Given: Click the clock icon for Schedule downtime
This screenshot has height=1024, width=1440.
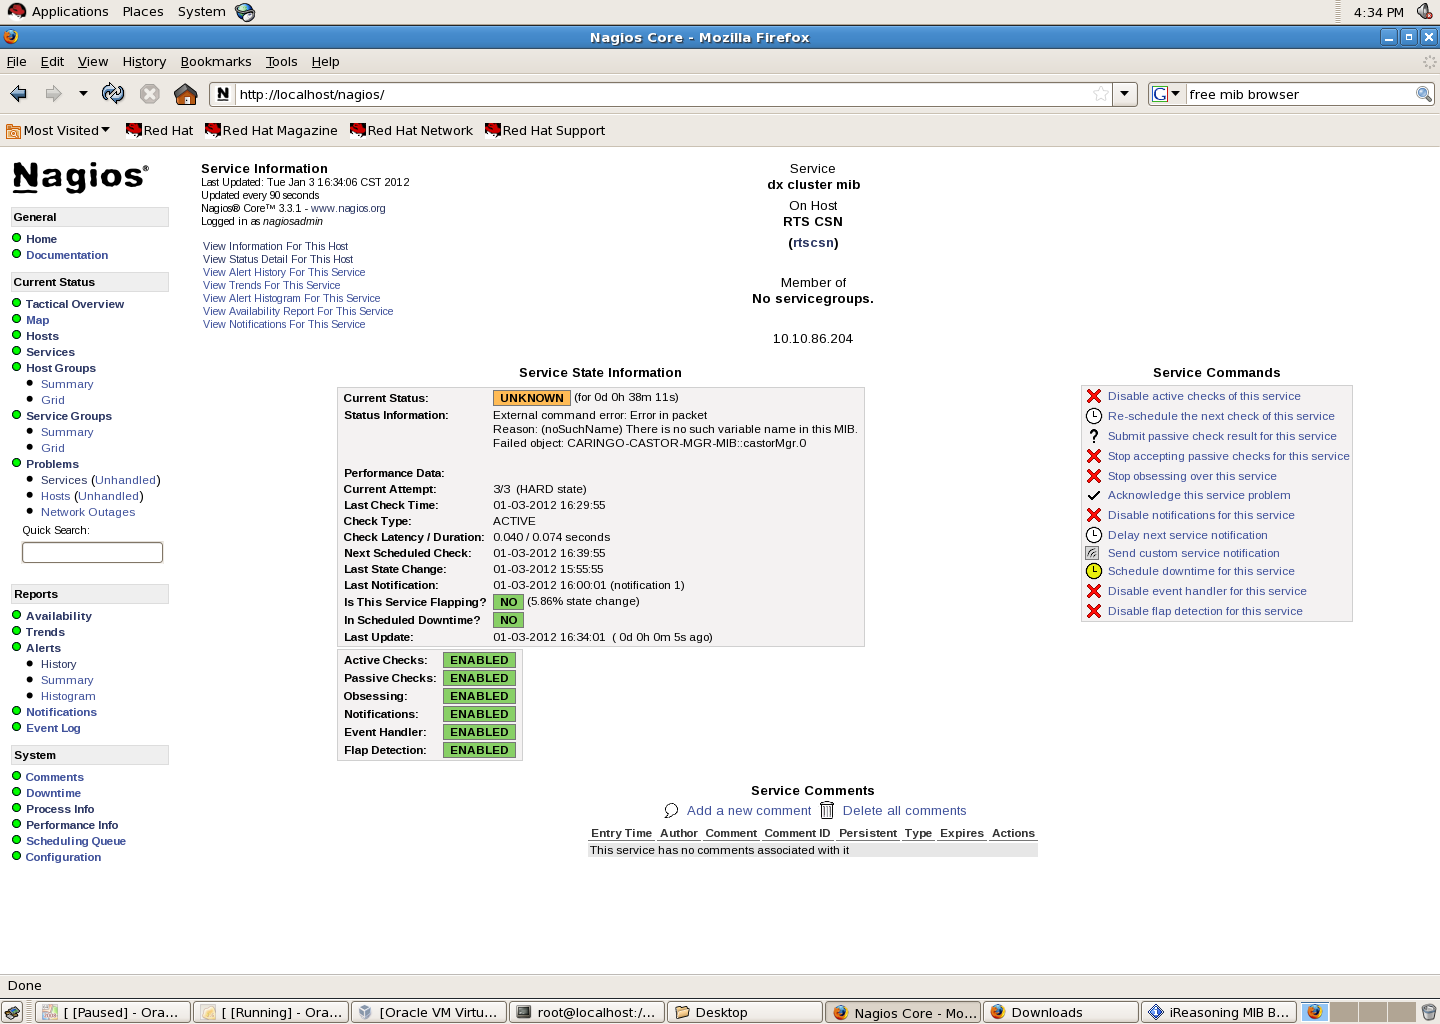Looking at the screenshot, I should pos(1094,571).
